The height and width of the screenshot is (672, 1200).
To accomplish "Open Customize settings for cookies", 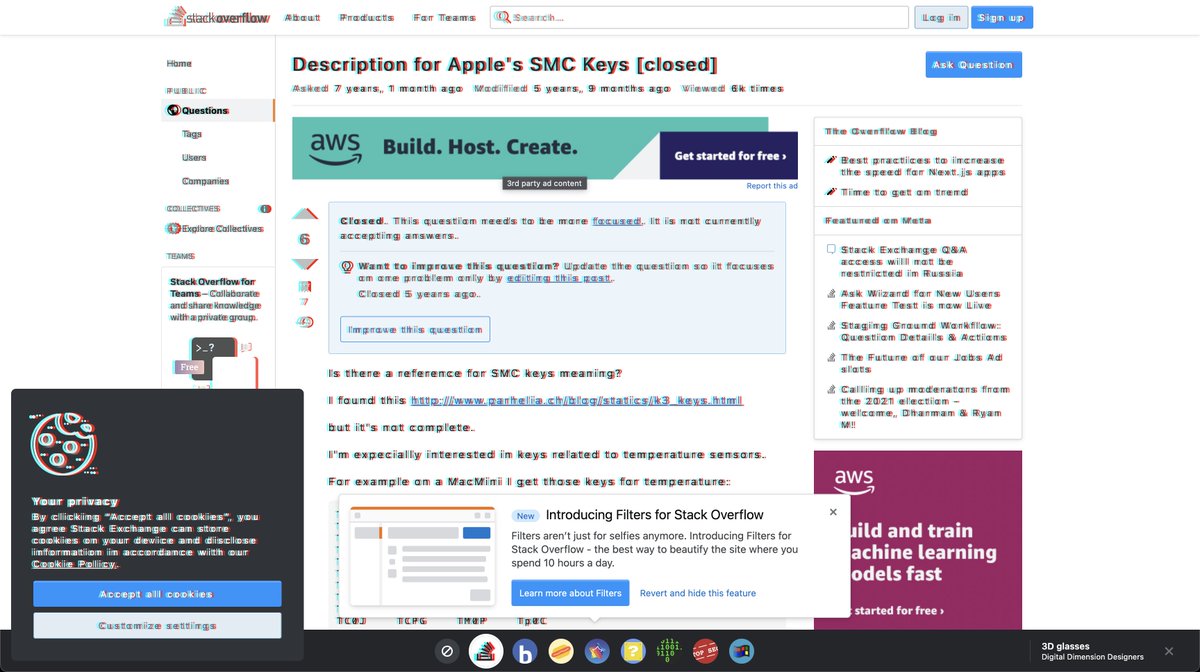I will pos(157,626).
